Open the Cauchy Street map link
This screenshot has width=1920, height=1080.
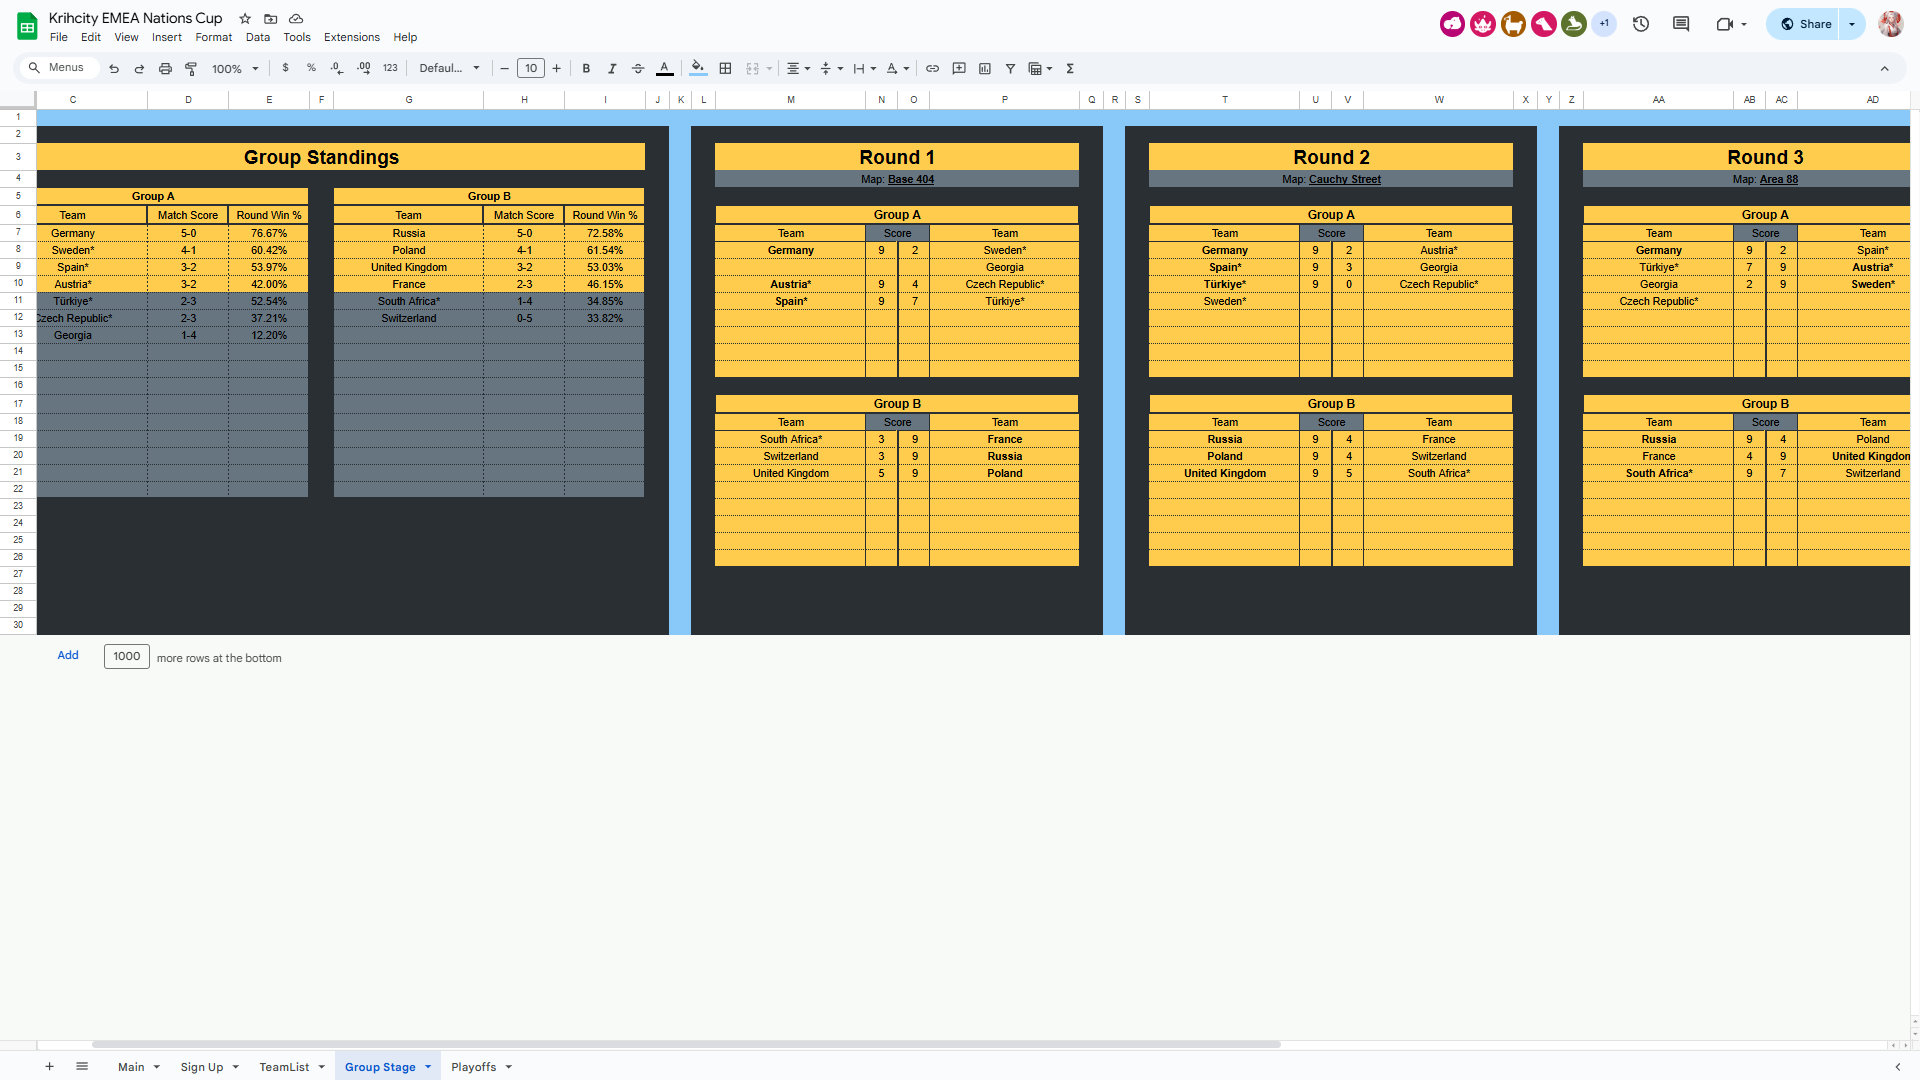[1344, 180]
